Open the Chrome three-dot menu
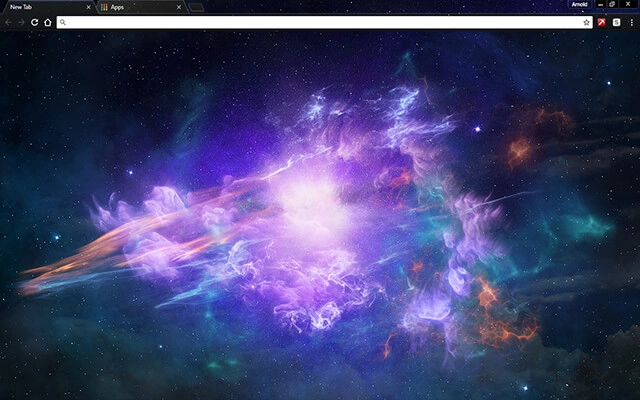Viewport: 640px width, 400px height. (x=631, y=22)
